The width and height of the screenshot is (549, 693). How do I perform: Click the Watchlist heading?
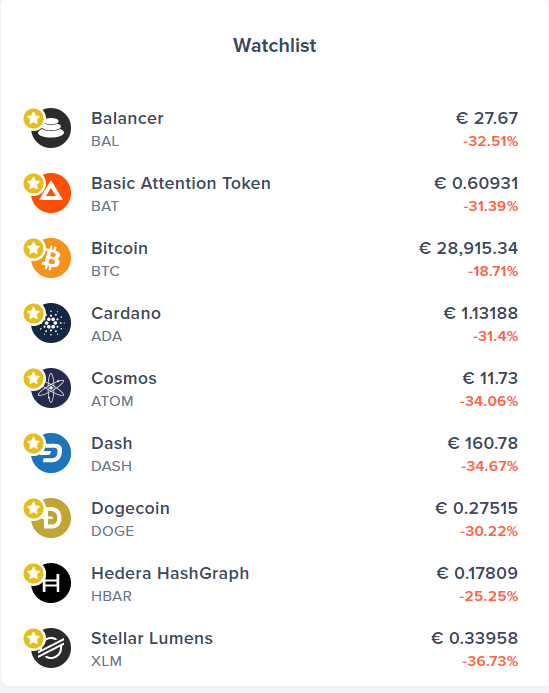tap(274, 46)
